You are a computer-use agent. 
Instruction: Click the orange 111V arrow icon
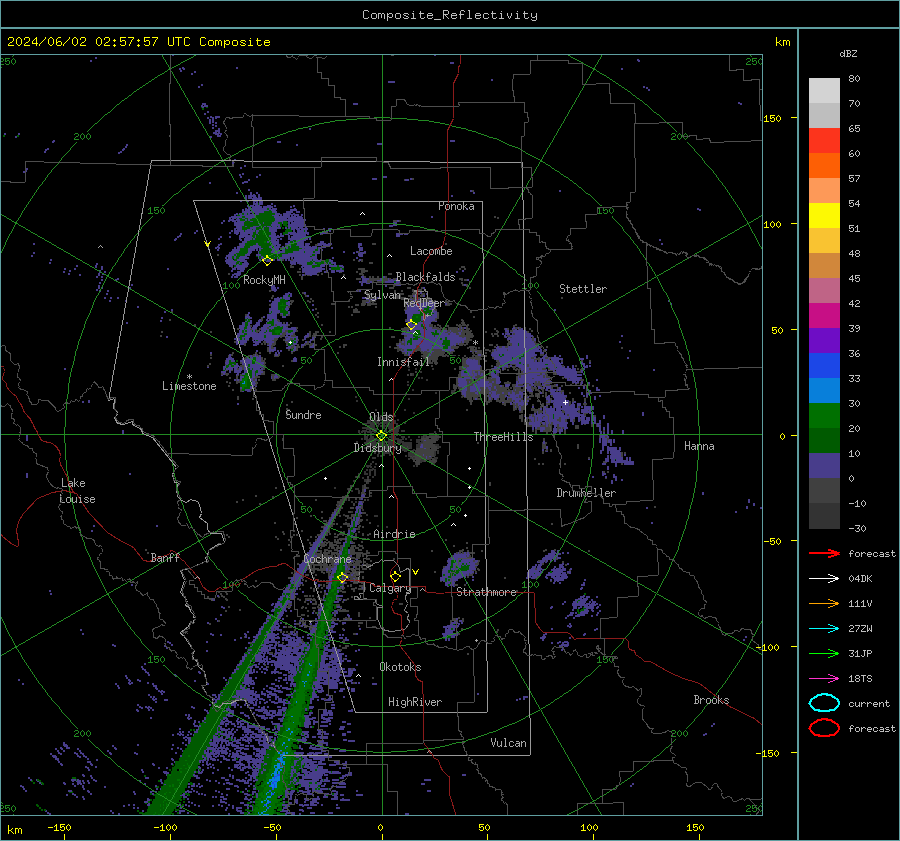point(824,603)
